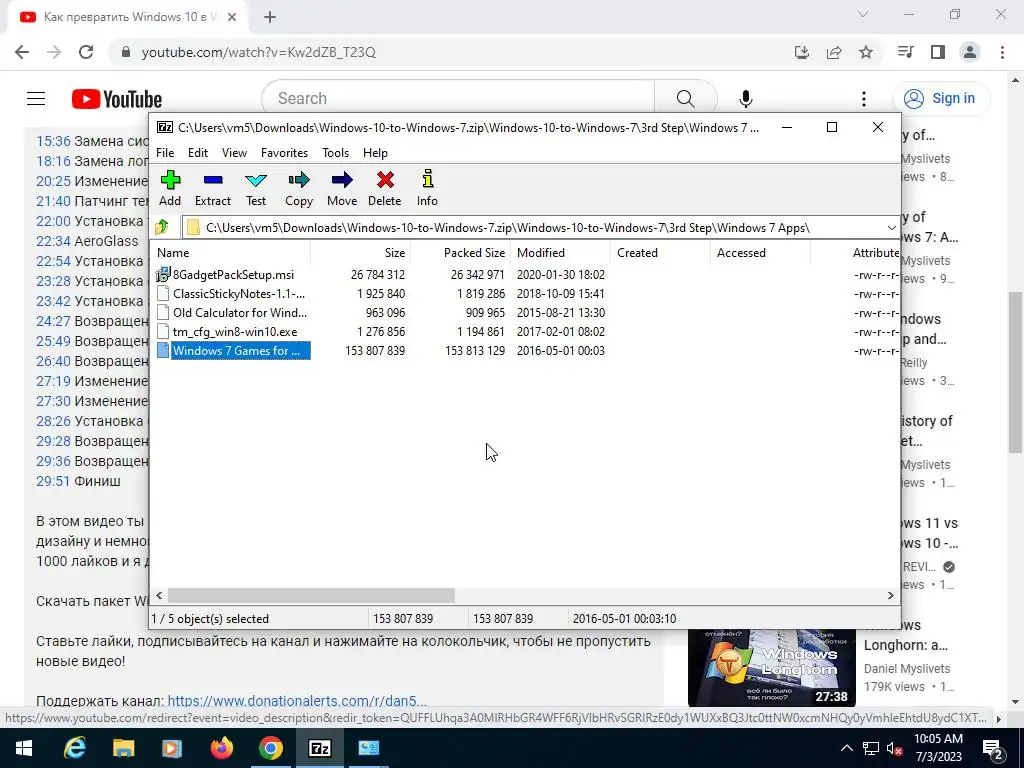Open the Info tool in 7-Zip

[x=427, y=189]
